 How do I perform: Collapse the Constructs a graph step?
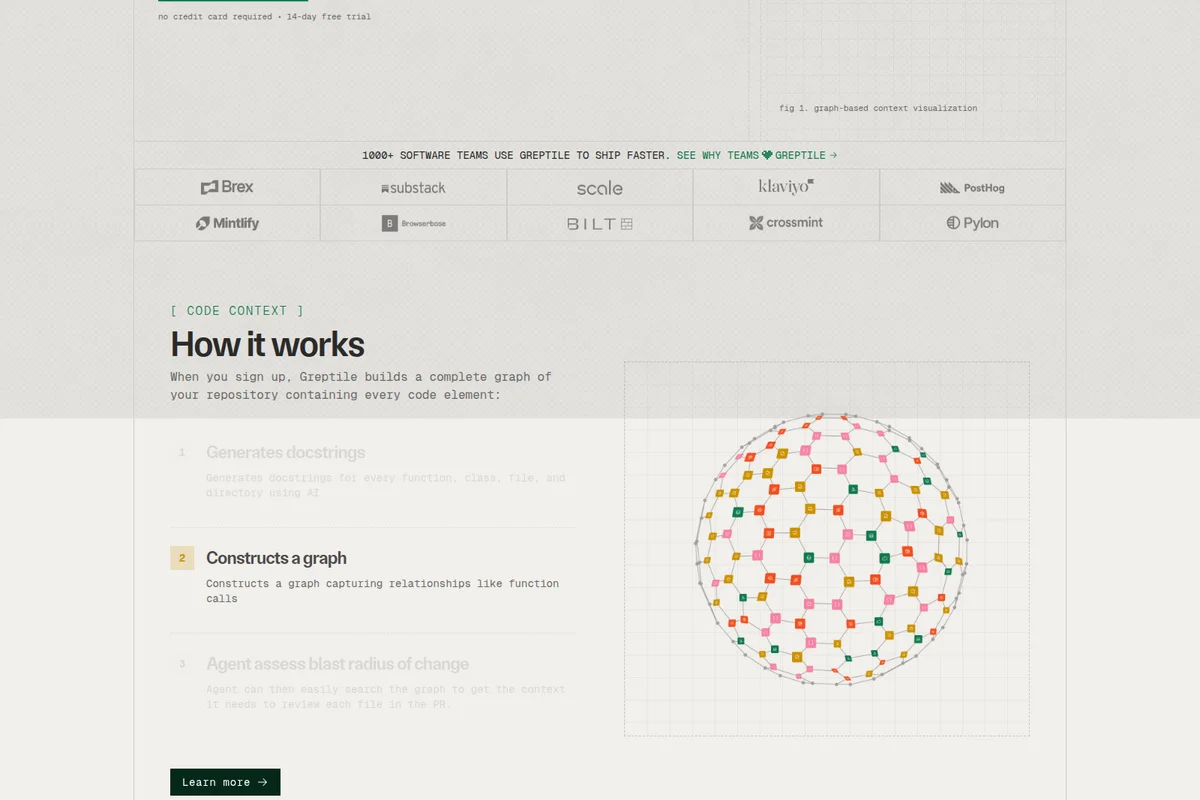point(276,558)
